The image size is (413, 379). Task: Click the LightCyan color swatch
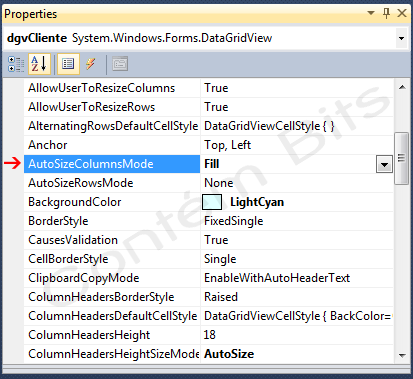(212, 202)
